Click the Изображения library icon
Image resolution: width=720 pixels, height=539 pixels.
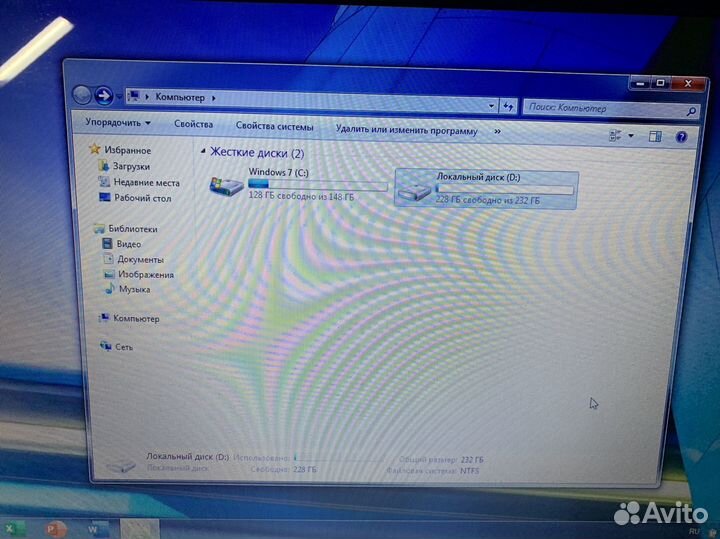pos(109,274)
